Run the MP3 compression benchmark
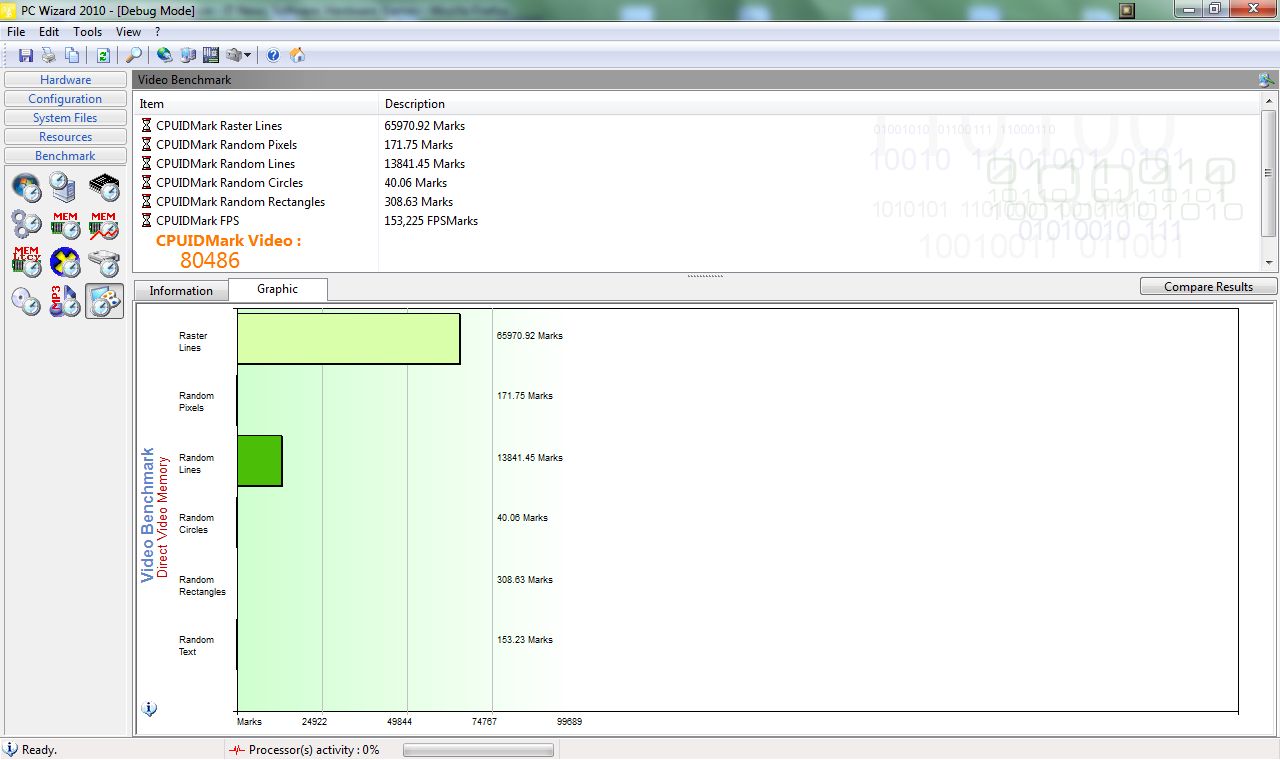Viewport: 1280px width, 760px height. tap(65, 301)
